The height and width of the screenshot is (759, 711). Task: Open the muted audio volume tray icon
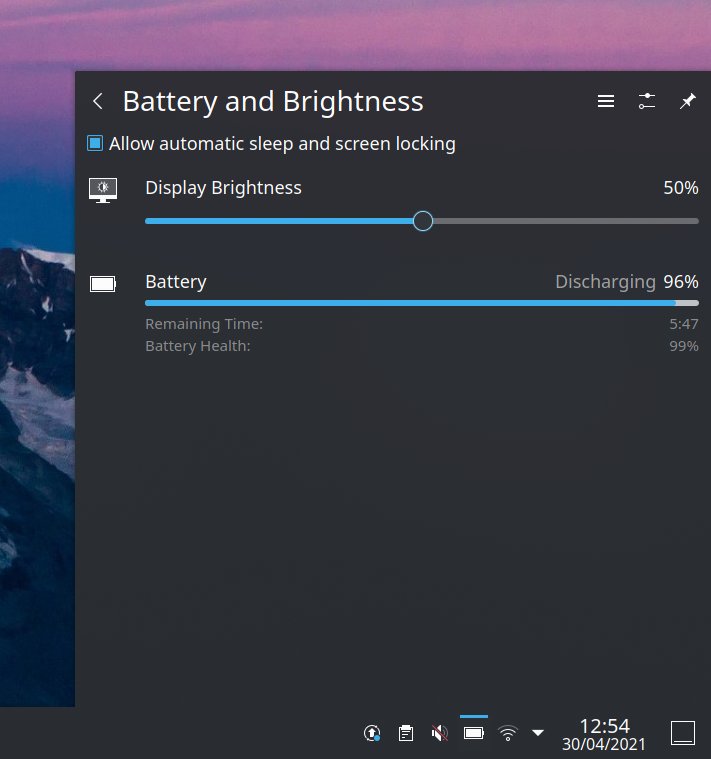(x=439, y=733)
